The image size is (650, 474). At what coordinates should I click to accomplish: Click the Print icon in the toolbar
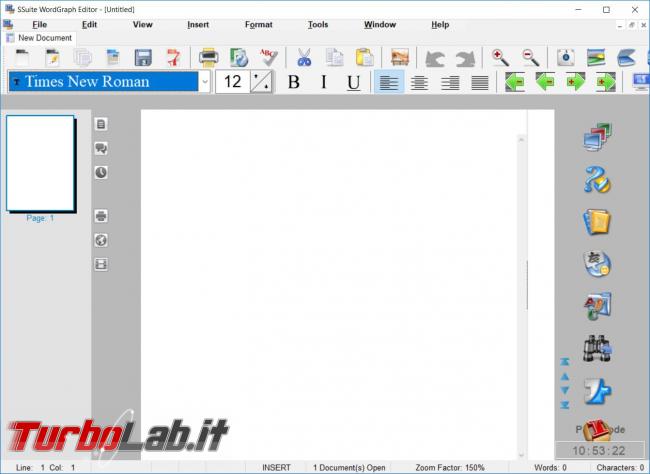pos(209,57)
